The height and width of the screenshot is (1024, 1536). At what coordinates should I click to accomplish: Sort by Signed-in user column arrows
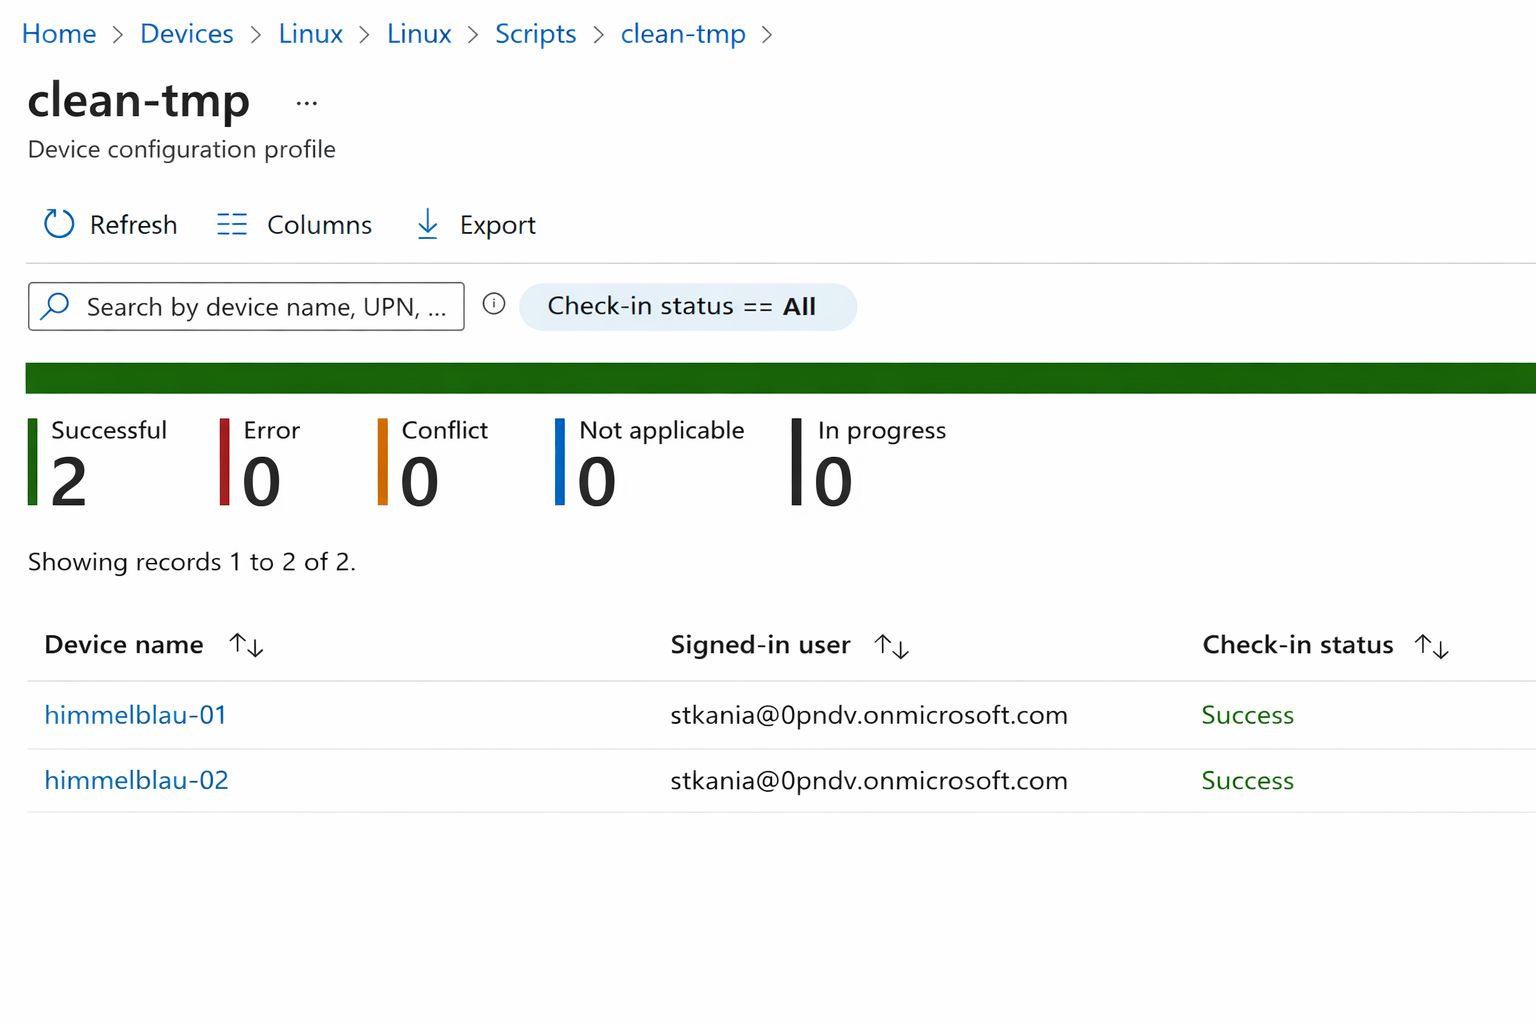(891, 646)
